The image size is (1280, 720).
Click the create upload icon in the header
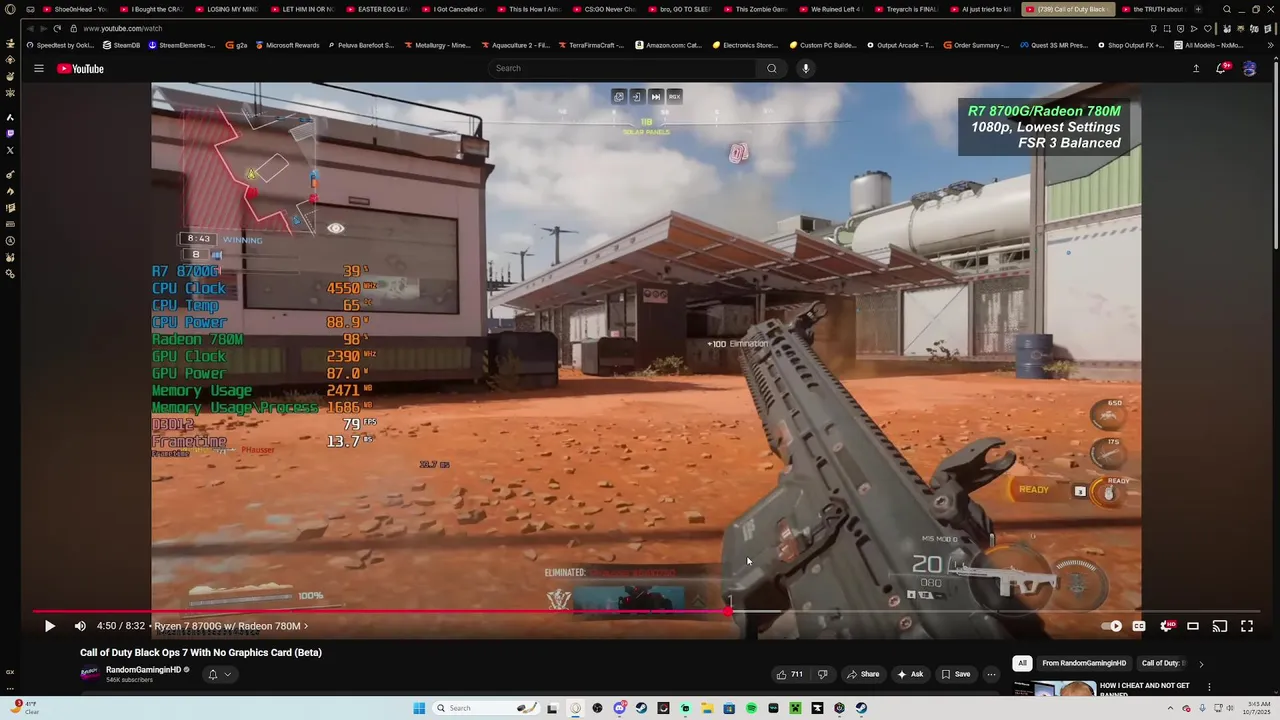click(1196, 68)
